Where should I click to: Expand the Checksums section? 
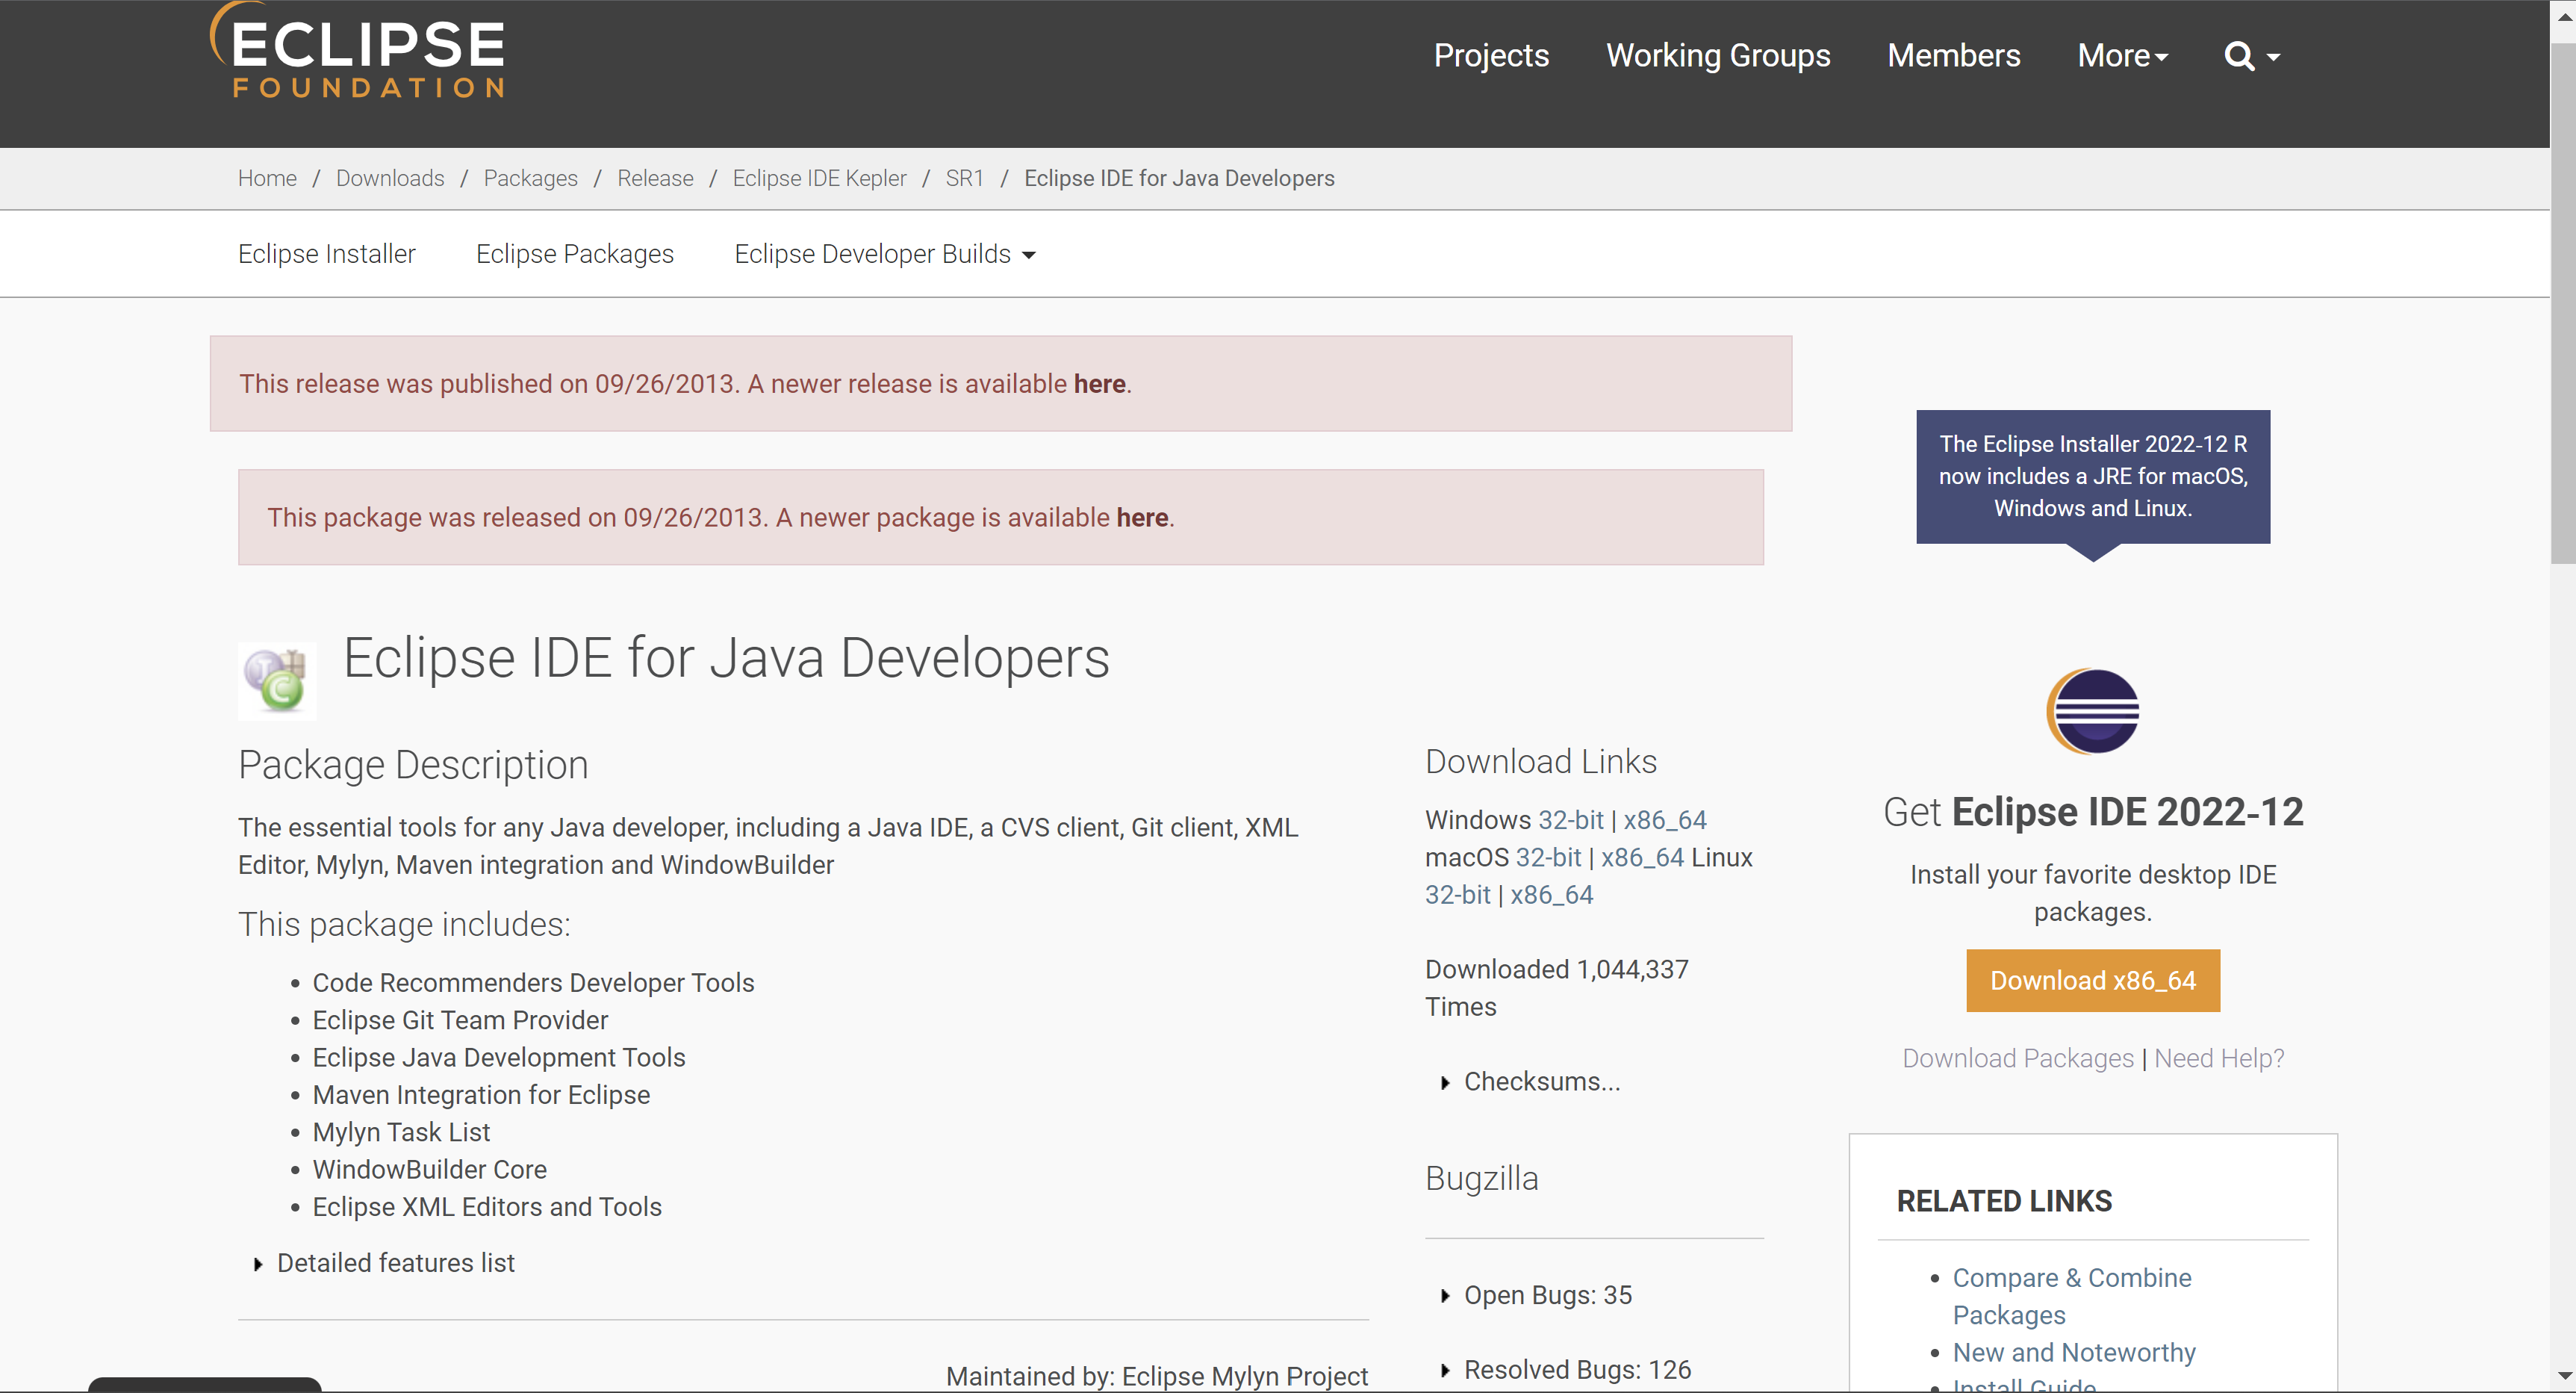tap(1541, 1082)
